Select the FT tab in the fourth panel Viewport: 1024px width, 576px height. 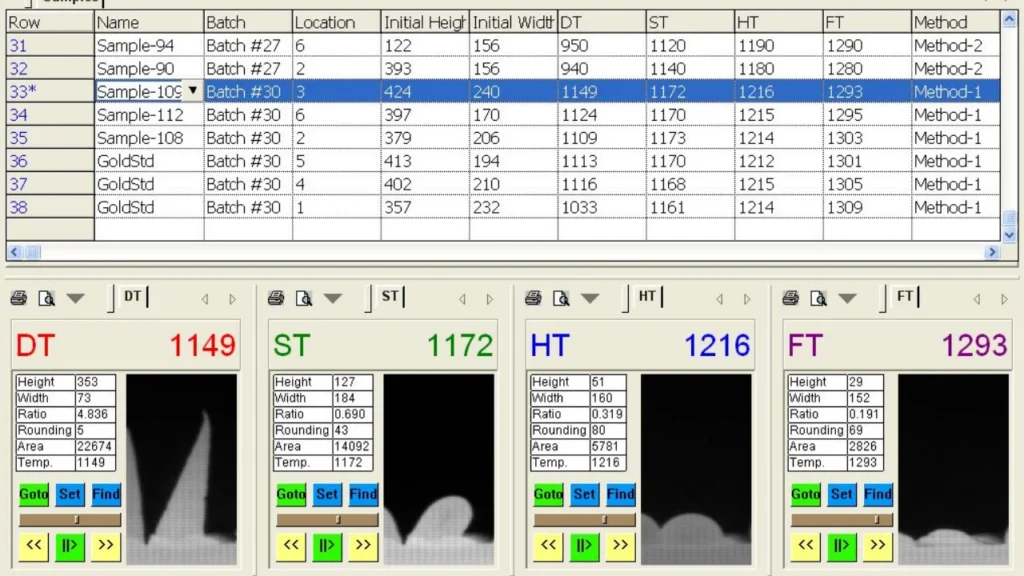904,296
